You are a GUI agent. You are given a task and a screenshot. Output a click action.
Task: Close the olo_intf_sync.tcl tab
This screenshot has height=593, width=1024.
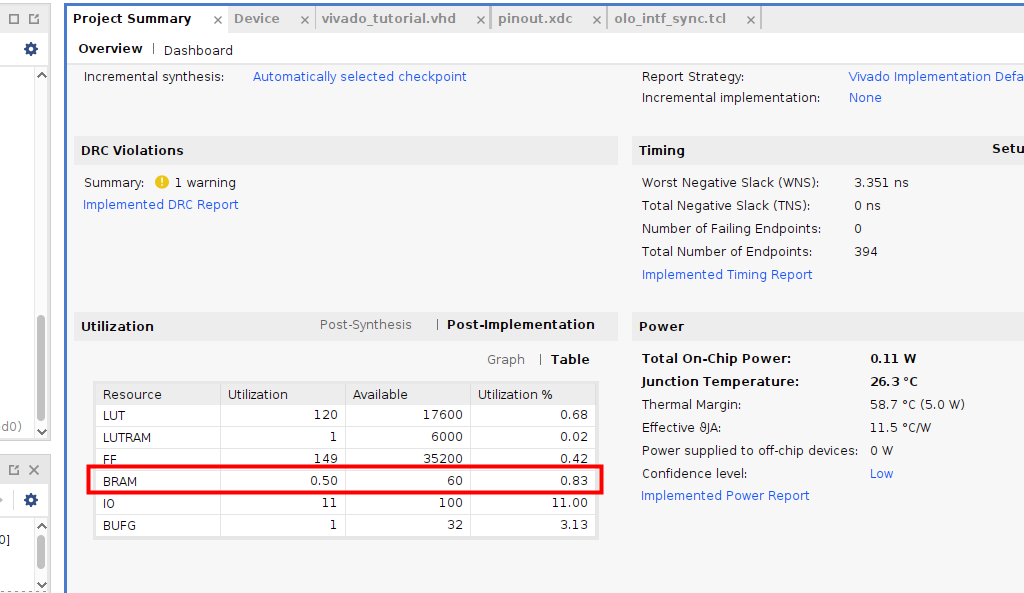pos(751,20)
